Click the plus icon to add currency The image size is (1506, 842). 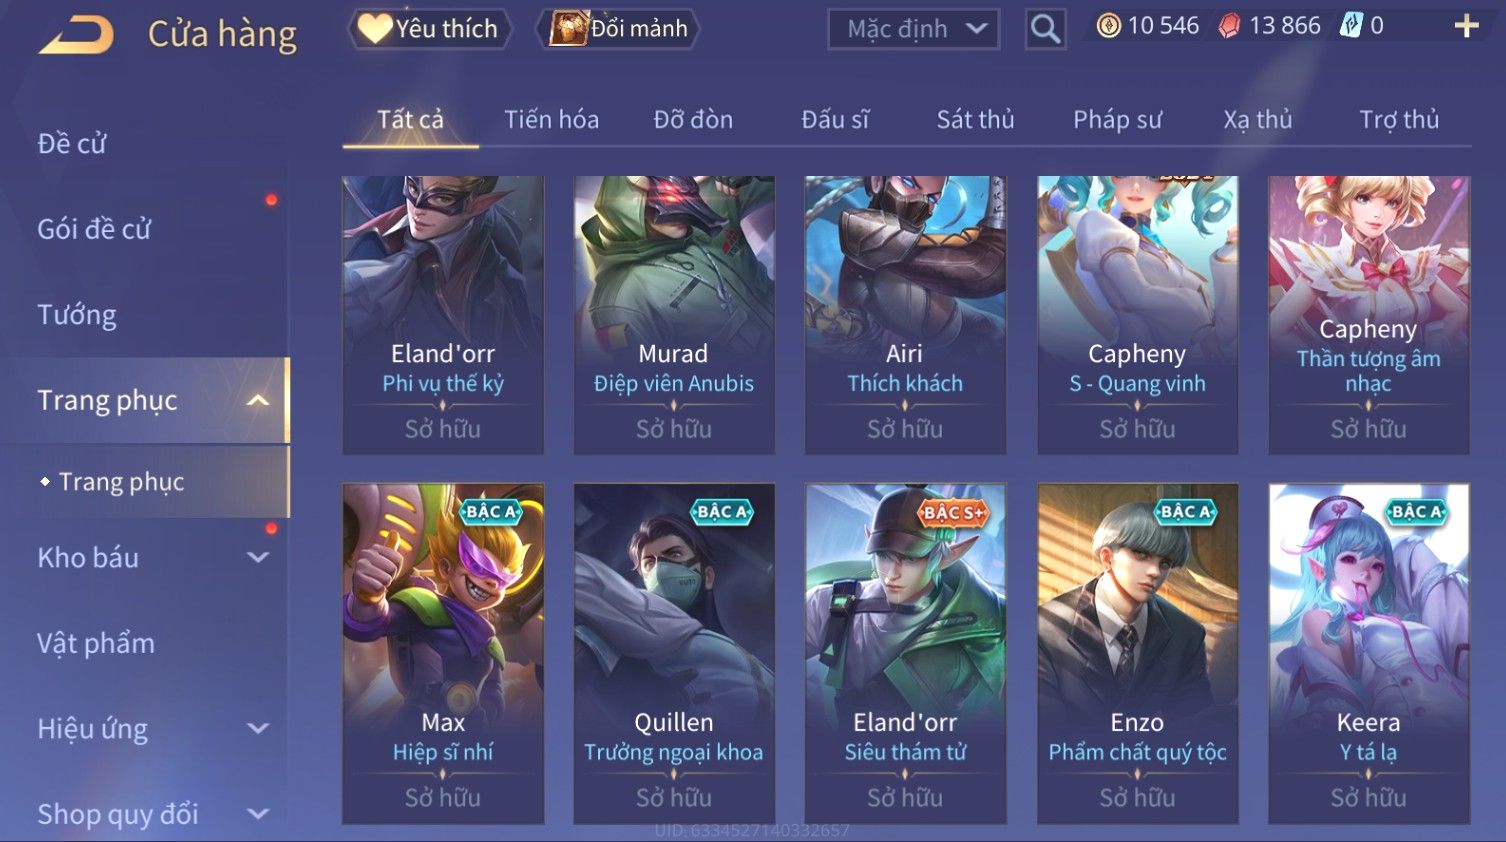[1466, 26]
